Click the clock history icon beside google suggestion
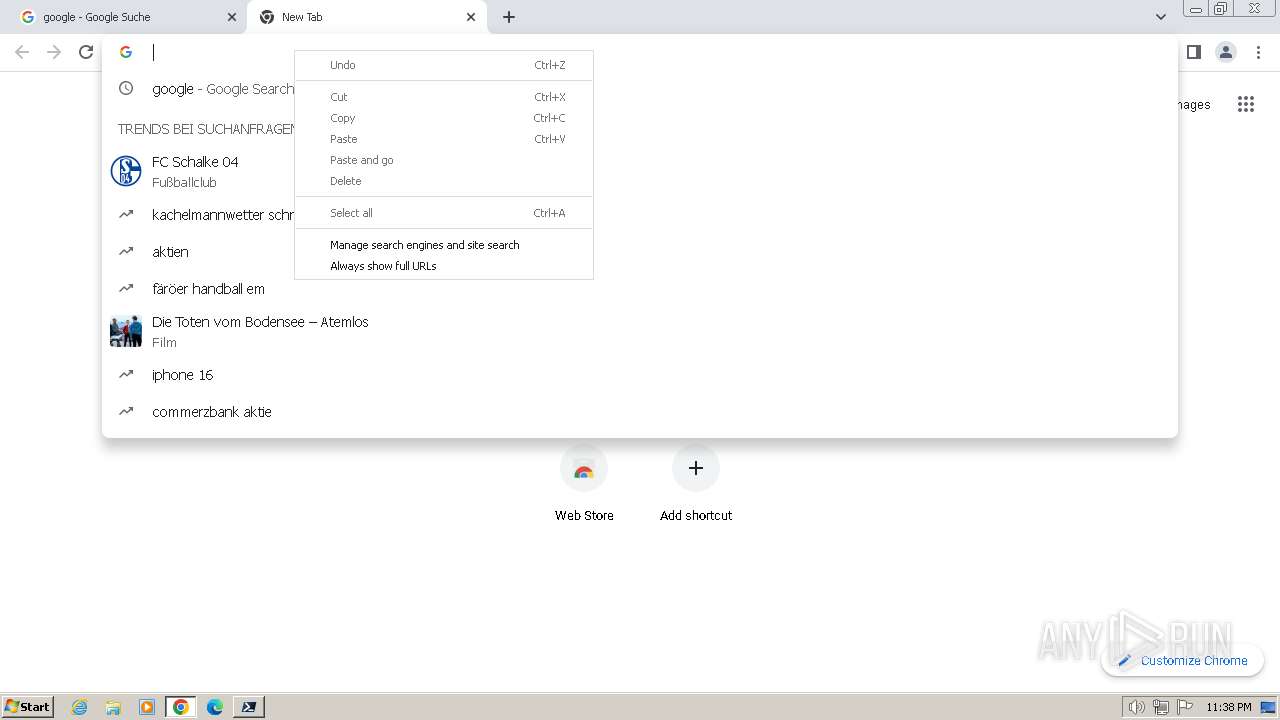Screen dimensions: 1280x720 click(126, 88)
